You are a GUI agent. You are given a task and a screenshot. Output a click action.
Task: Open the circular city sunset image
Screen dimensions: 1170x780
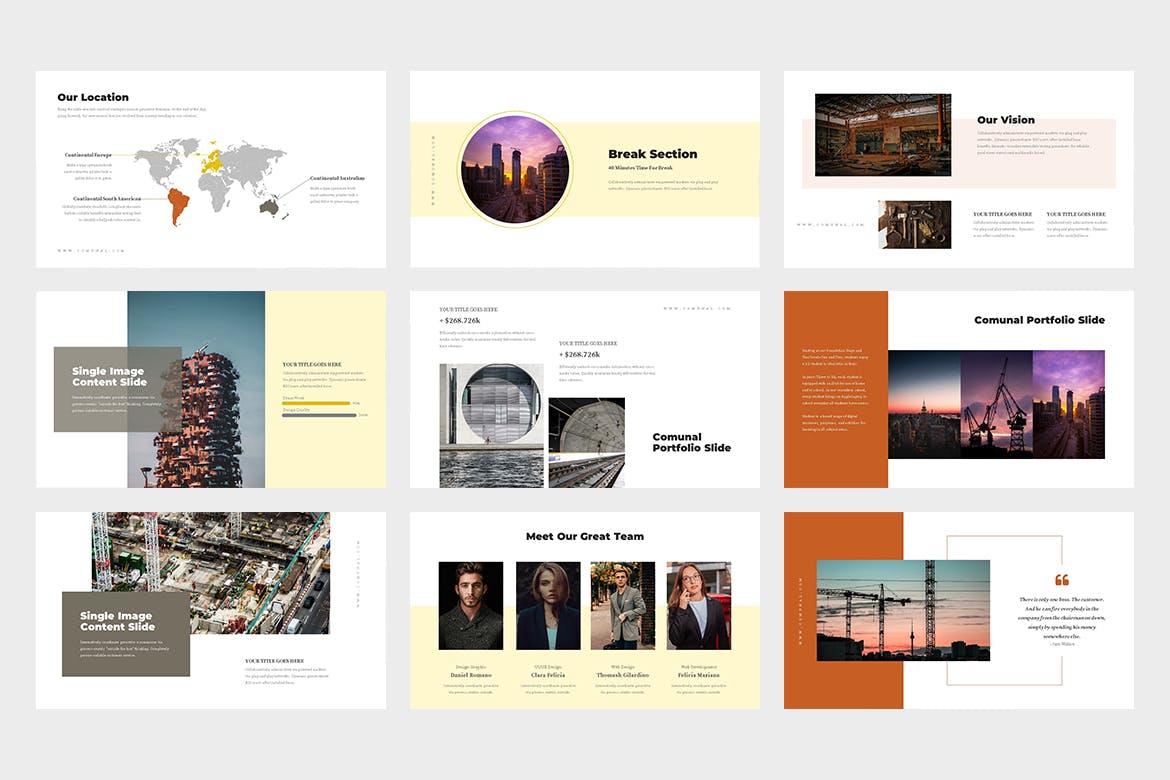514,169
